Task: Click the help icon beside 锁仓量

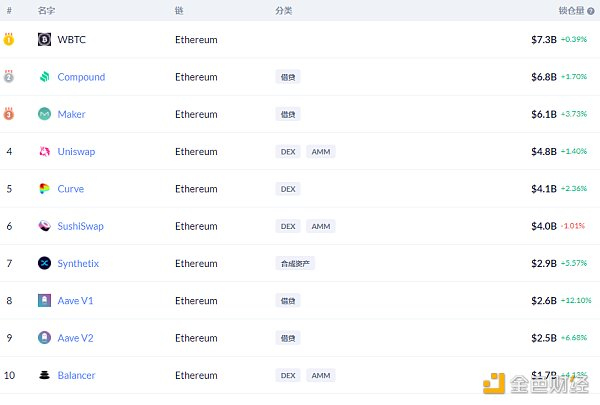Action: 591,10
